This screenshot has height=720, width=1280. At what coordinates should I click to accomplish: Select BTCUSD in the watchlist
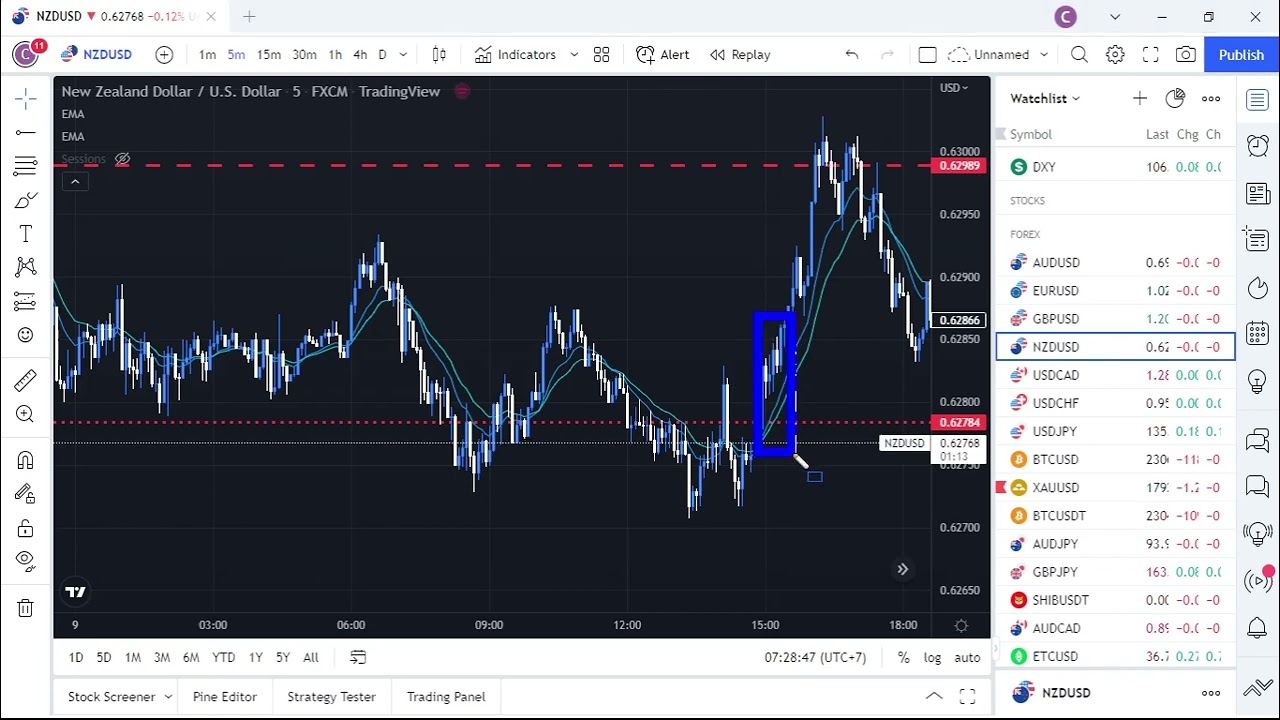1116,460
